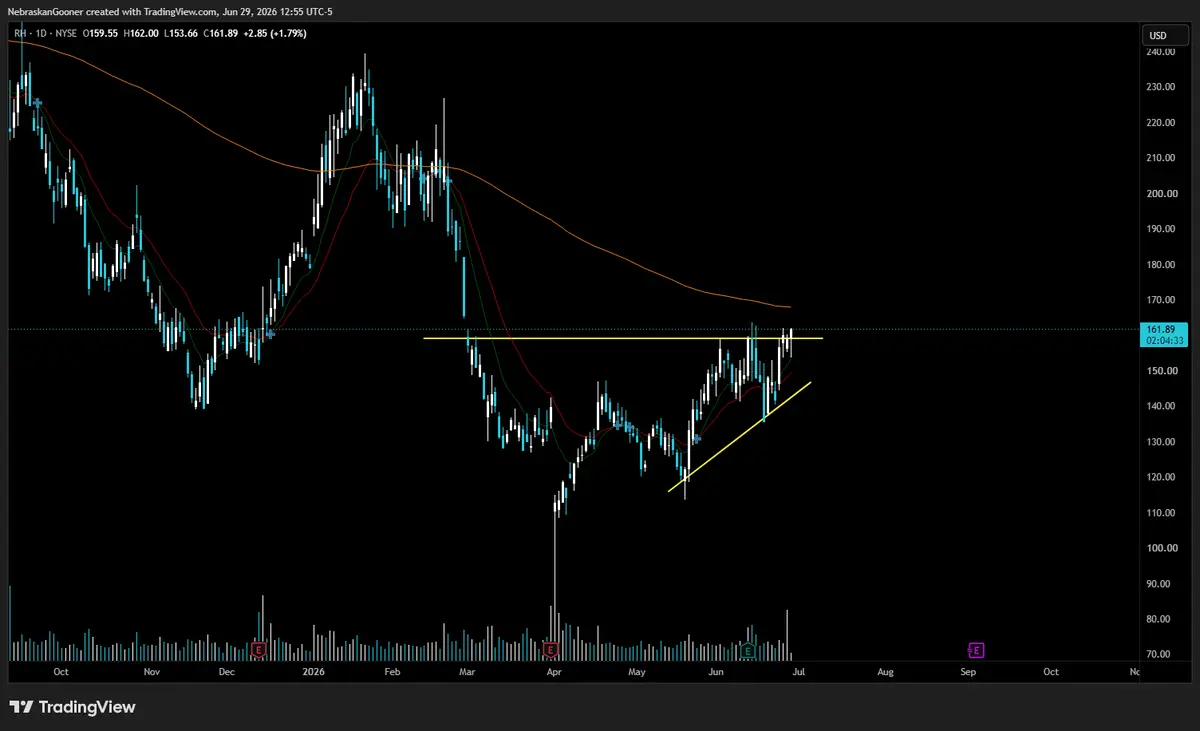Click the Jul label on time axis

pyautogui.click(x=797, y=673)
